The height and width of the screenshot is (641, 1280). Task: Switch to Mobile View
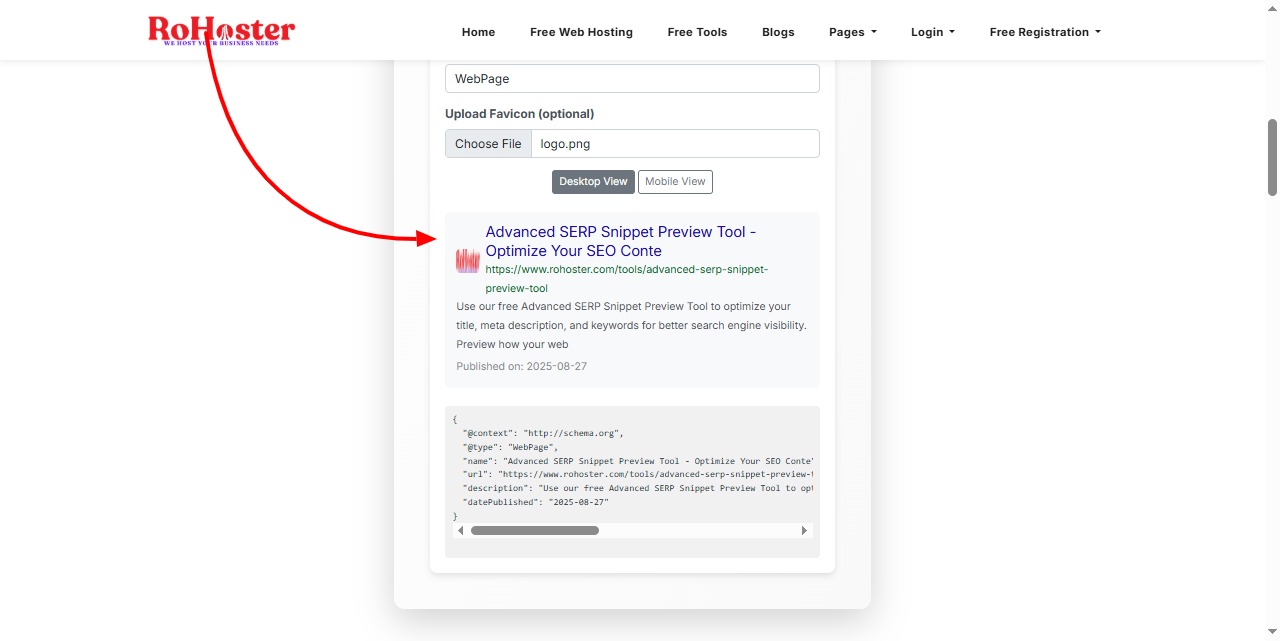[x=675, y=182]
